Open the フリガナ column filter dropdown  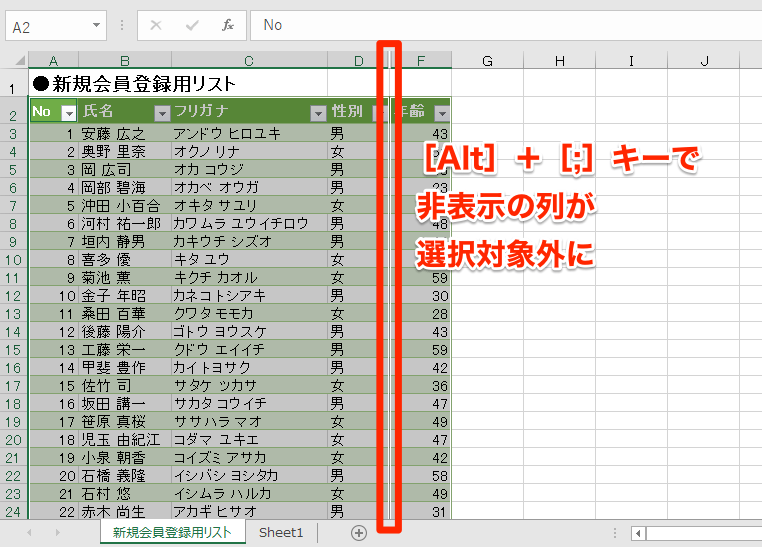click(318, 113)
